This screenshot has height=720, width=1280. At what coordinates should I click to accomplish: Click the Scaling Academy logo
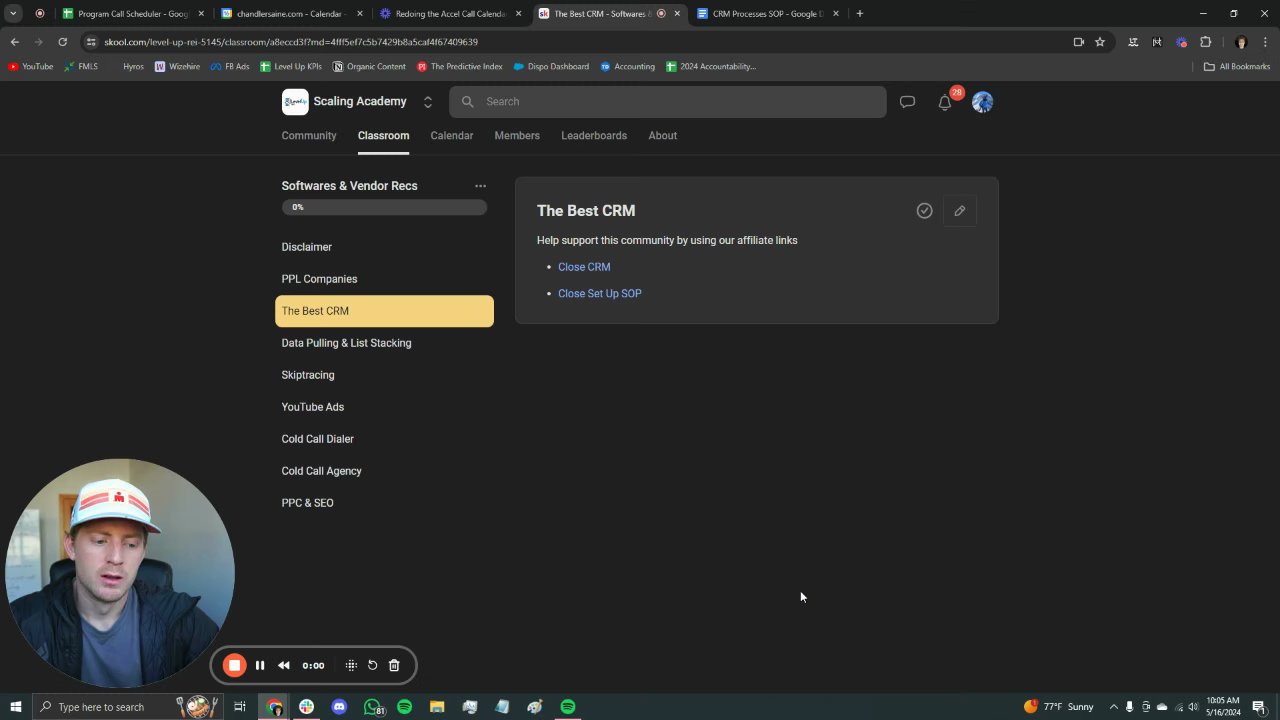coord(295,101)
